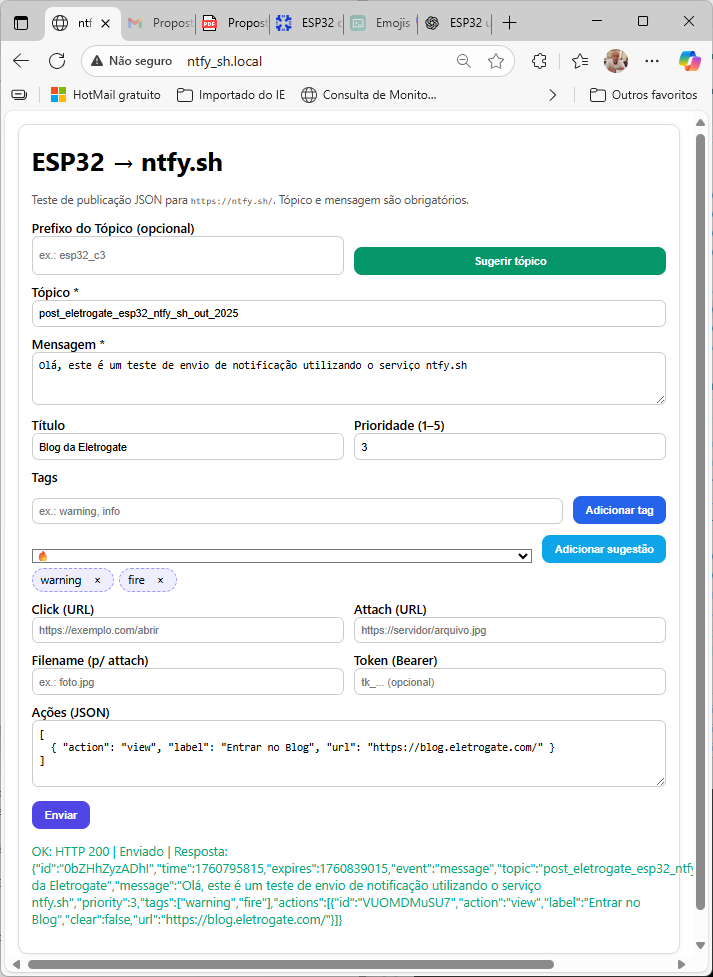The image size is (713, 977).
Task: Focus the Prioridade (1–5) field
Action: (x=509, y=447)
